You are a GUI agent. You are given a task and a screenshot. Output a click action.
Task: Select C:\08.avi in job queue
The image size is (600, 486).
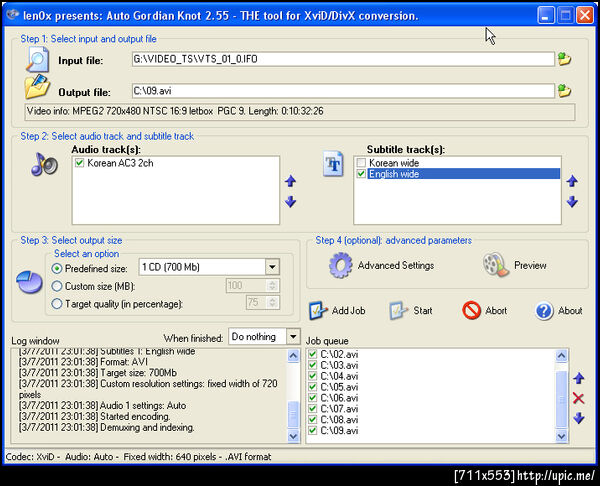[339, 419]
